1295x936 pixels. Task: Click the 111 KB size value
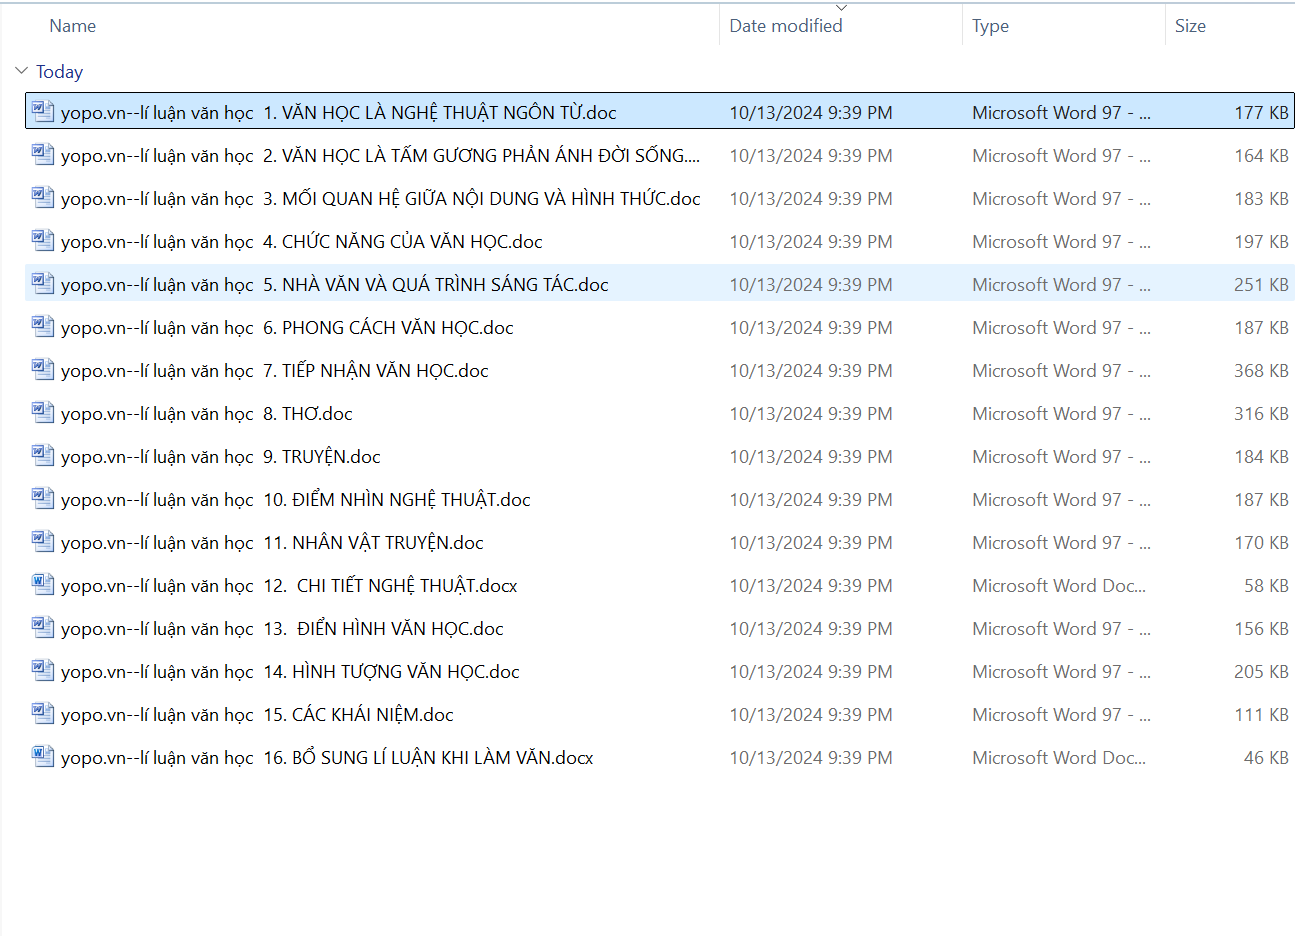(1261, 715)
